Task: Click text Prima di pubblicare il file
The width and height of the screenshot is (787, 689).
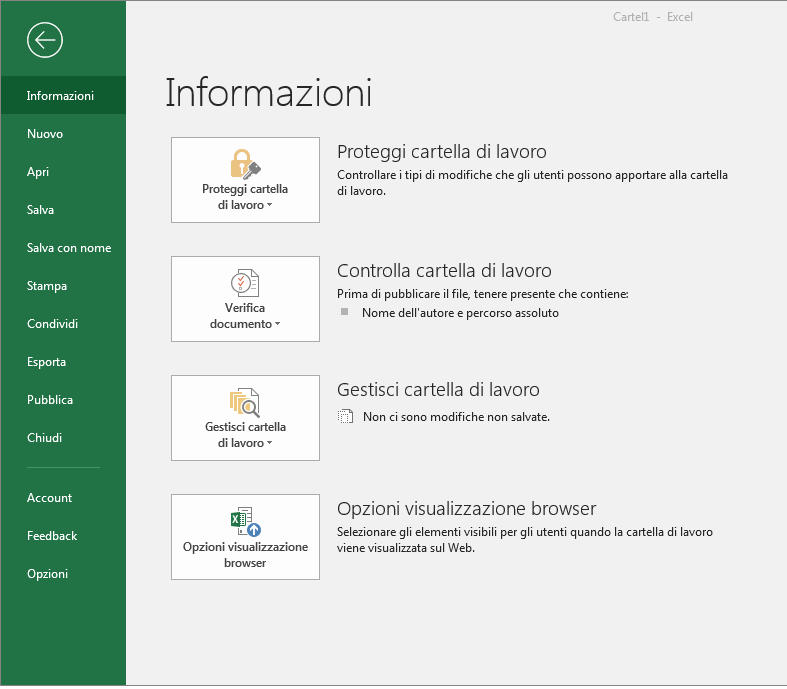Action: click(x=404, y=294)
